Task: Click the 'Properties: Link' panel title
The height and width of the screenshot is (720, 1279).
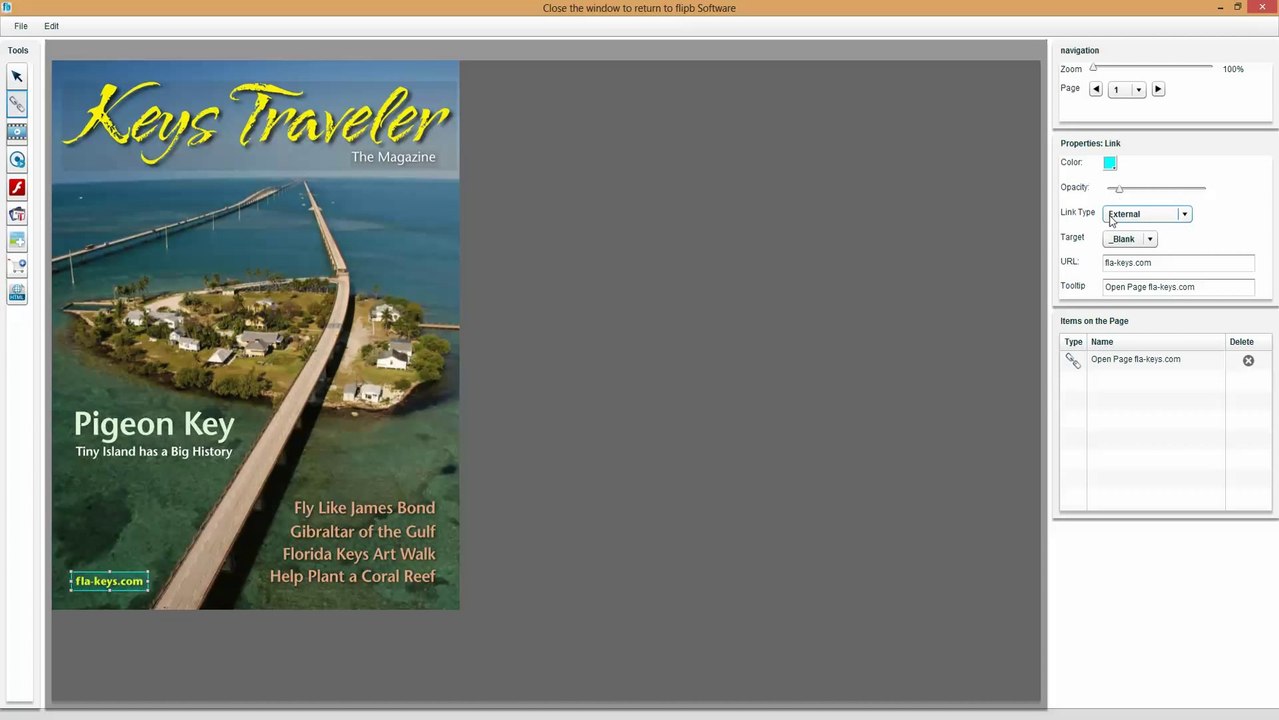Action: coord(1090,143)
